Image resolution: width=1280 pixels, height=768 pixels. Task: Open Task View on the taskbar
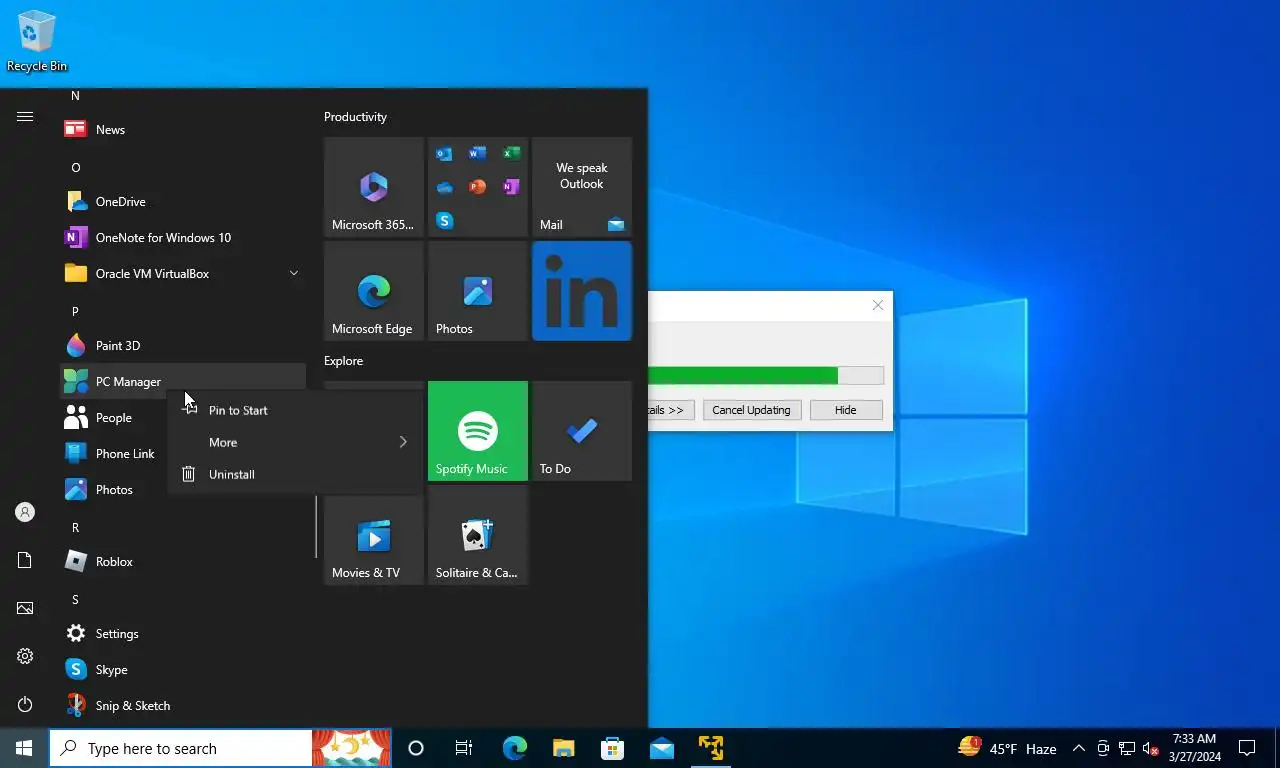[x=464, y=748]
